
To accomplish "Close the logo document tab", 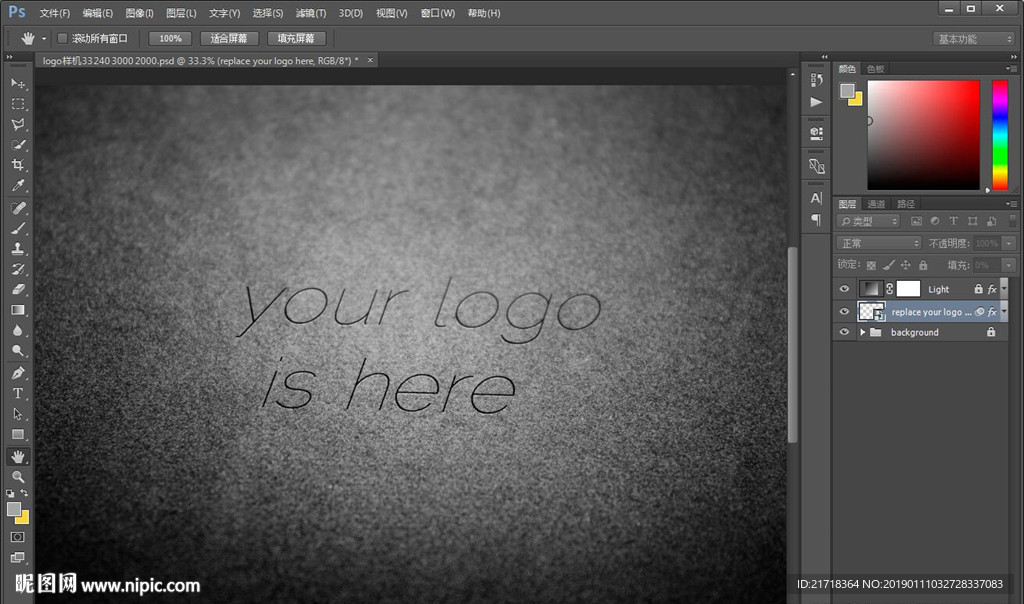I will click(x=370, y=60).
